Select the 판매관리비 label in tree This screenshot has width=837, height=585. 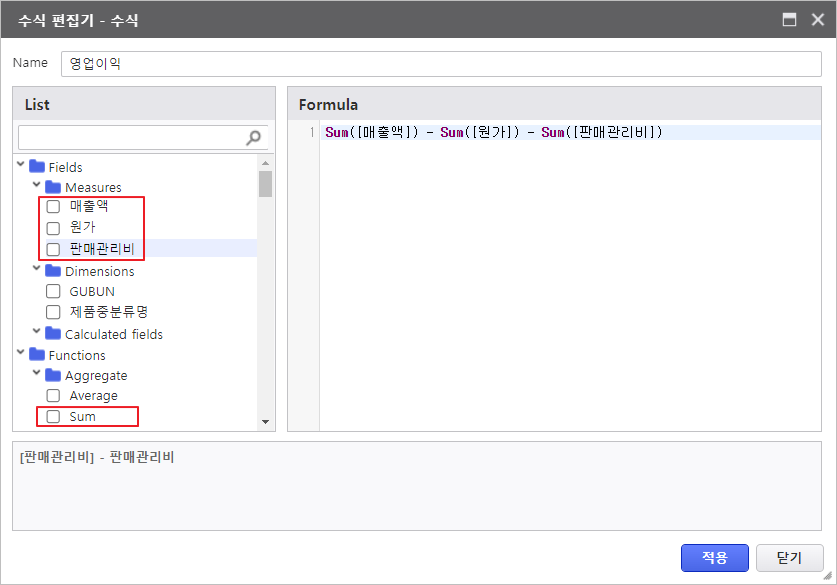(x=102, y=249)
